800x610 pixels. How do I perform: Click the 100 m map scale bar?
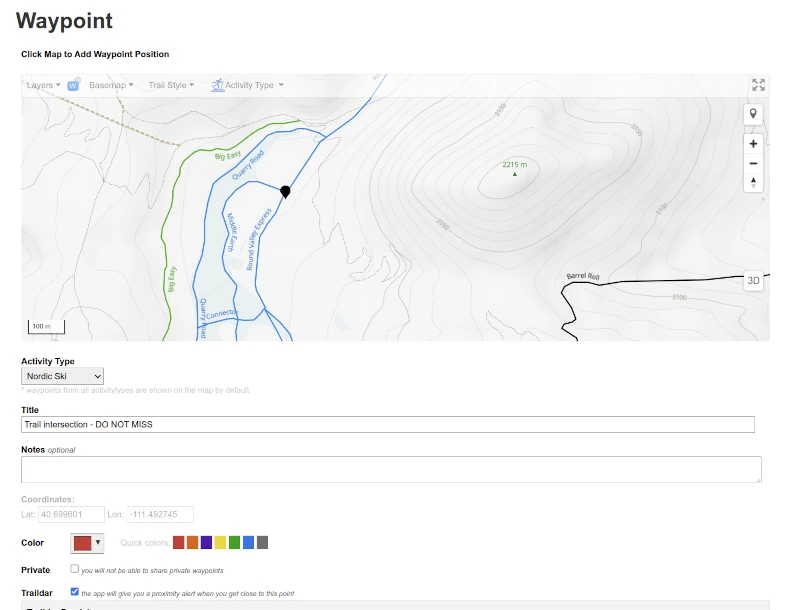46,326
